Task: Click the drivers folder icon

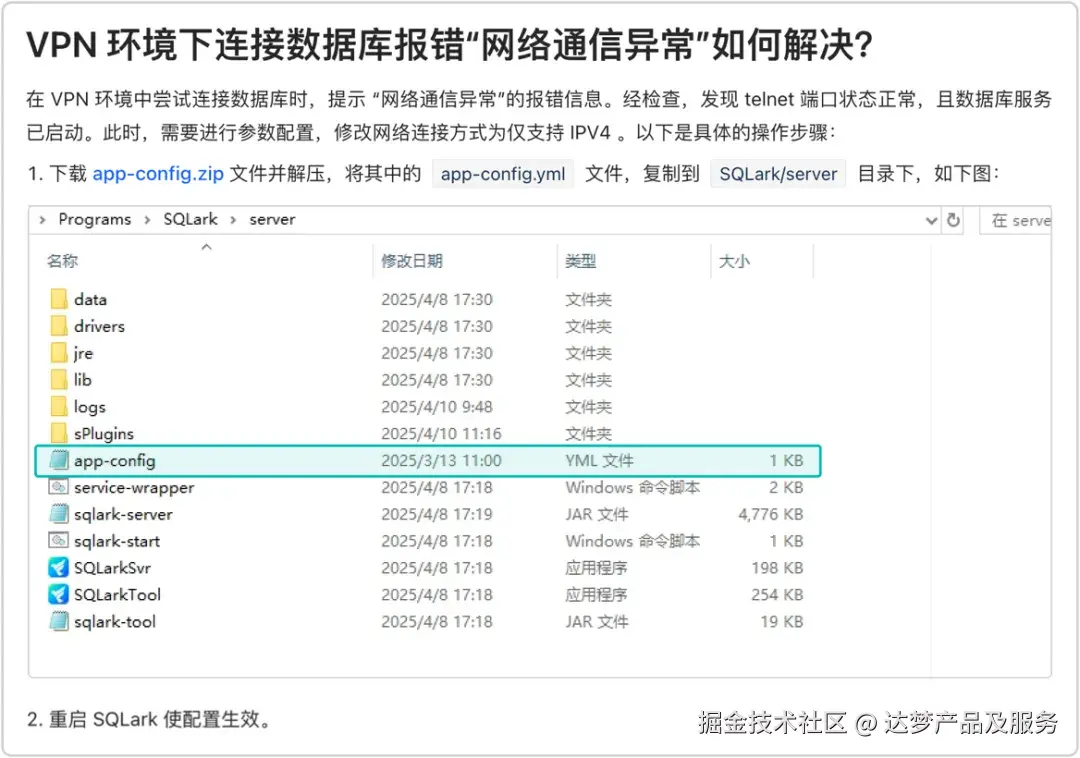Action: click(x=59, y=326)
